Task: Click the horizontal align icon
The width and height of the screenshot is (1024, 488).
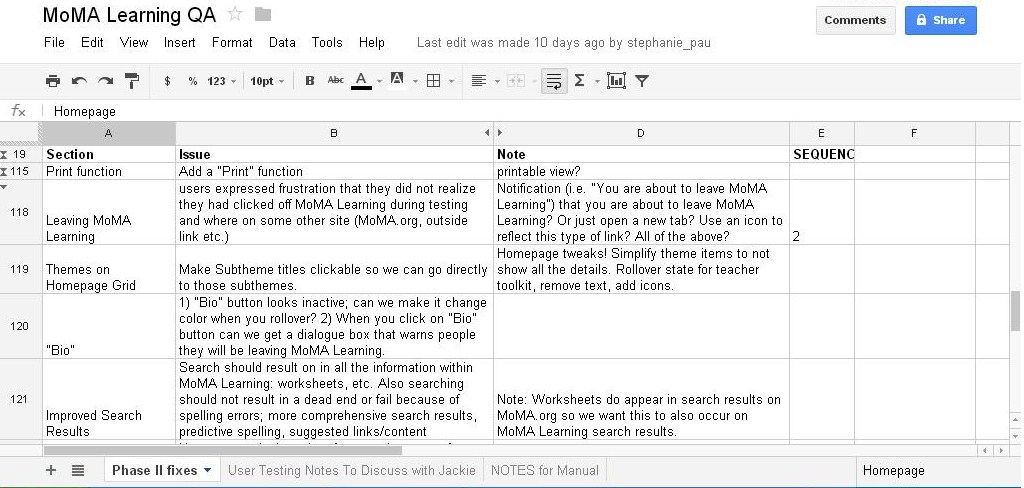Action: click(x=479, y=81)
